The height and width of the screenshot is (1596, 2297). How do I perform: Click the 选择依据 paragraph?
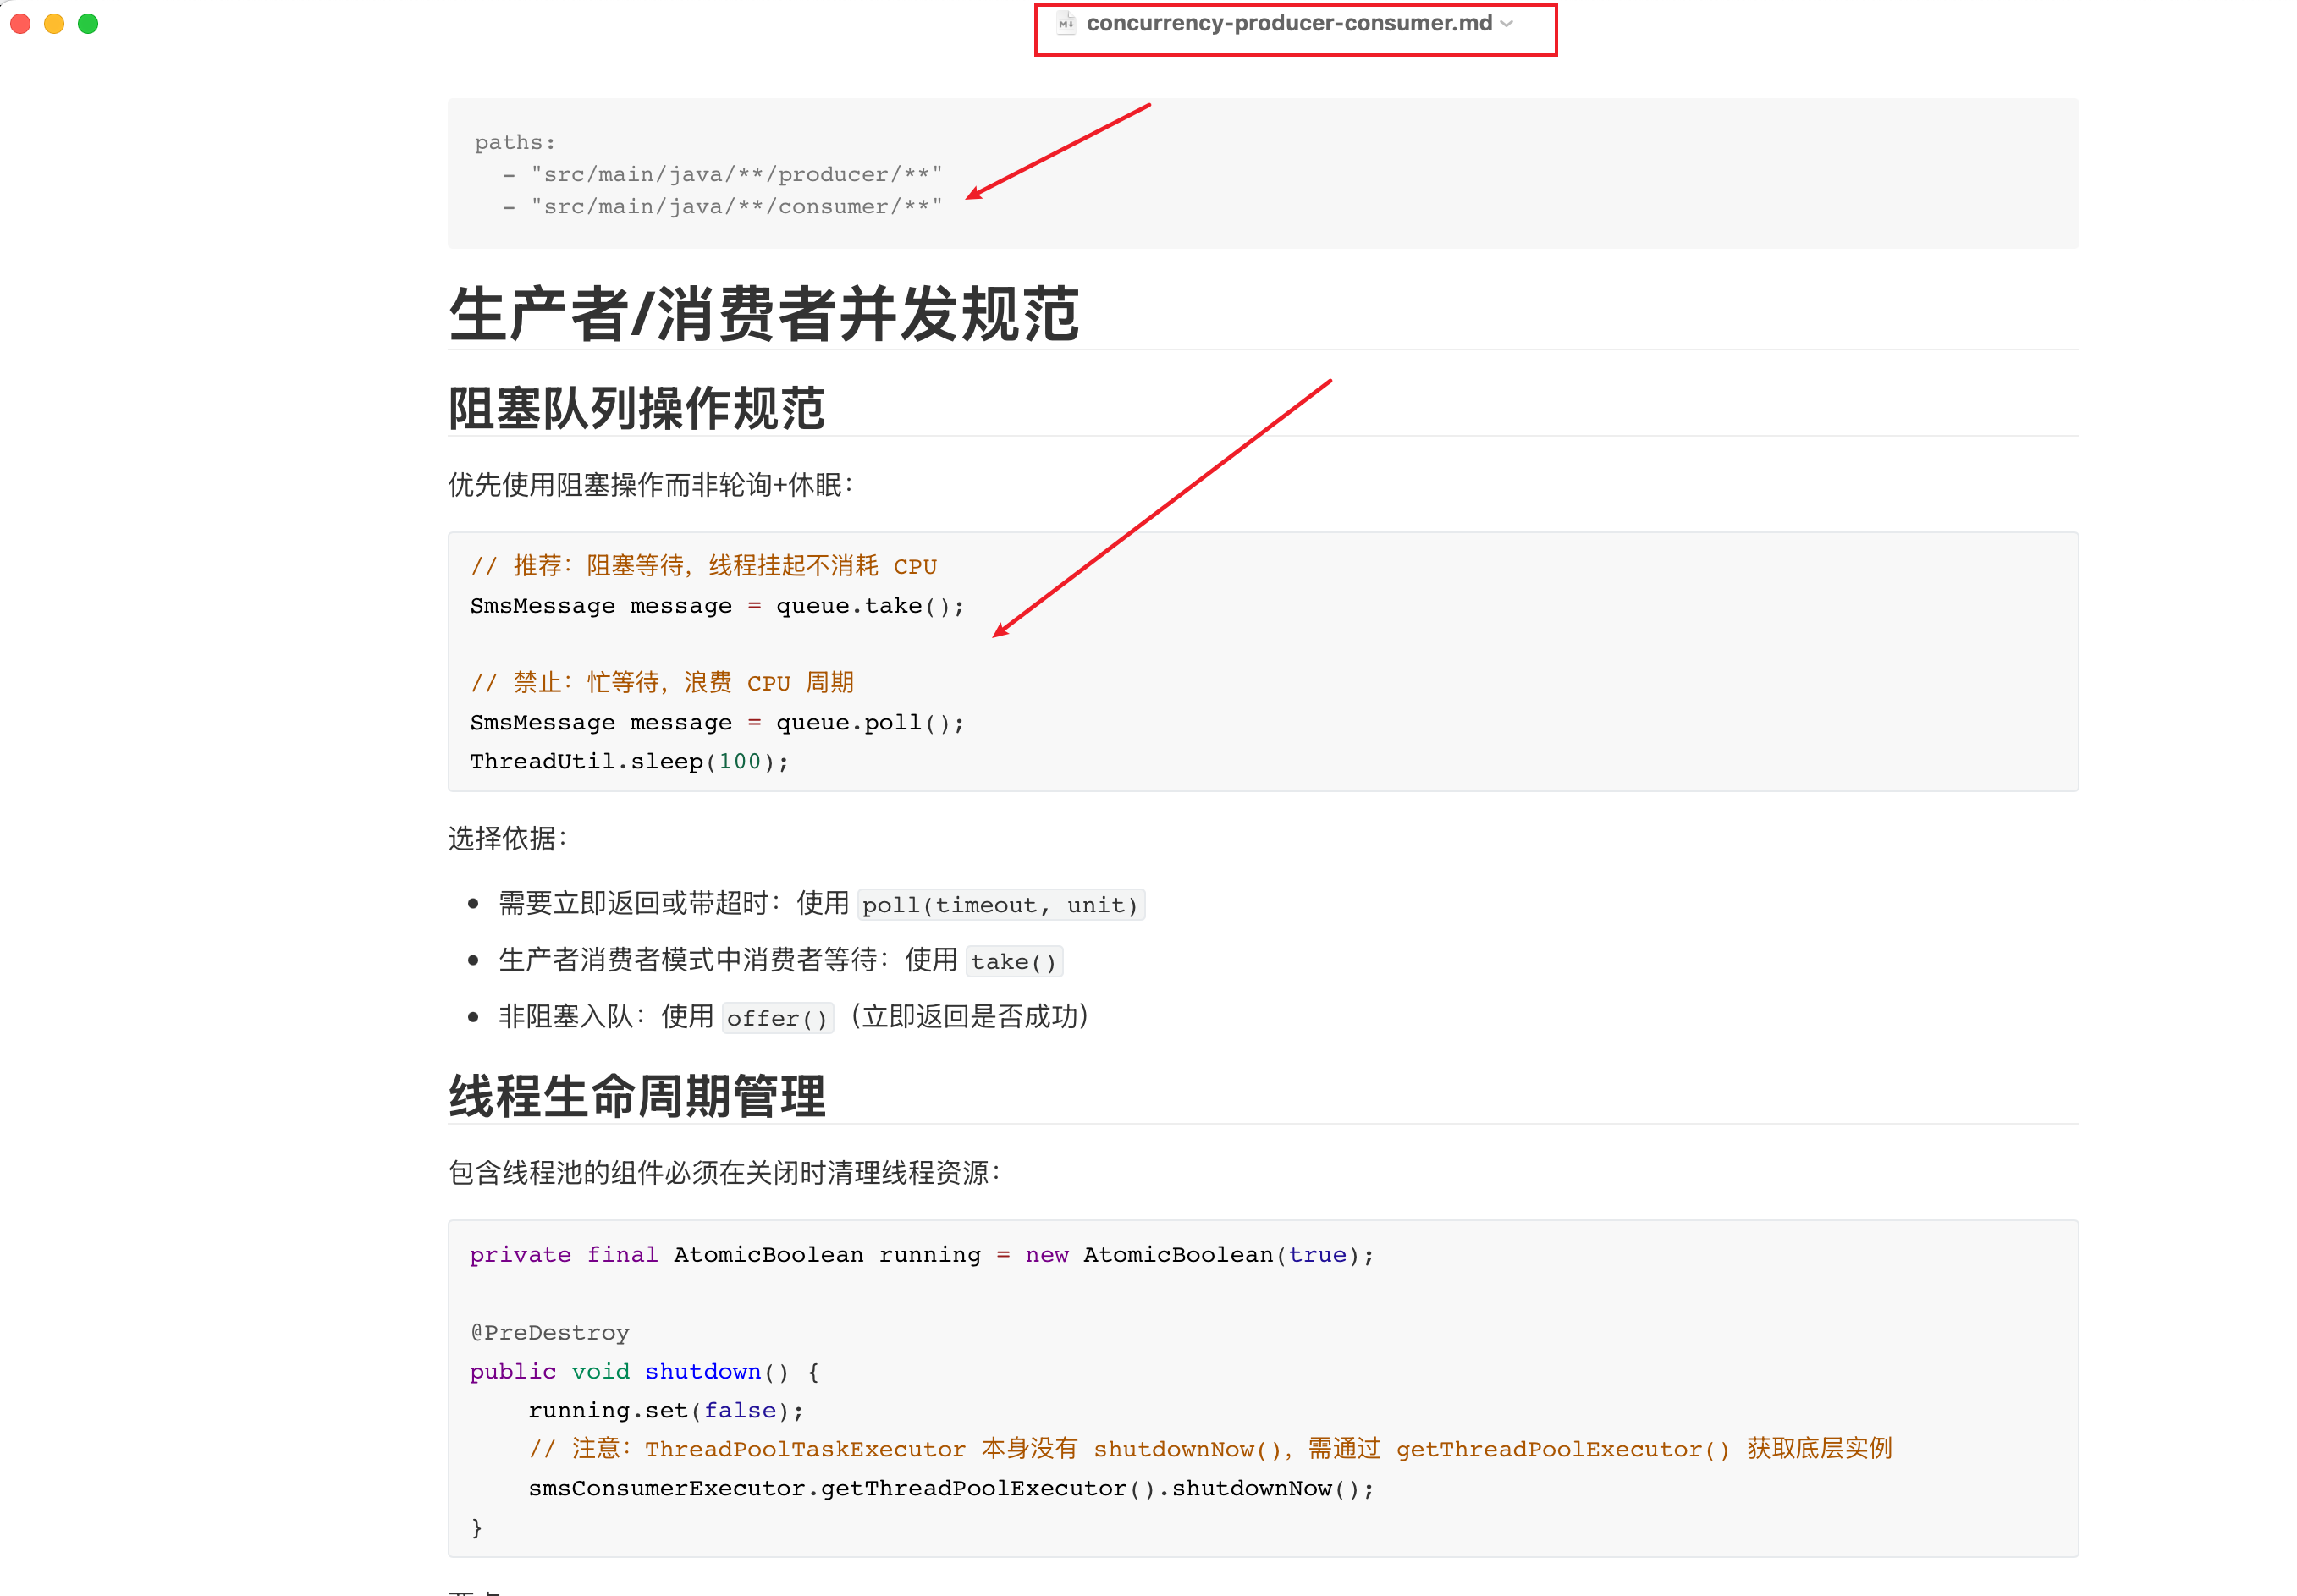click(508, 838)
